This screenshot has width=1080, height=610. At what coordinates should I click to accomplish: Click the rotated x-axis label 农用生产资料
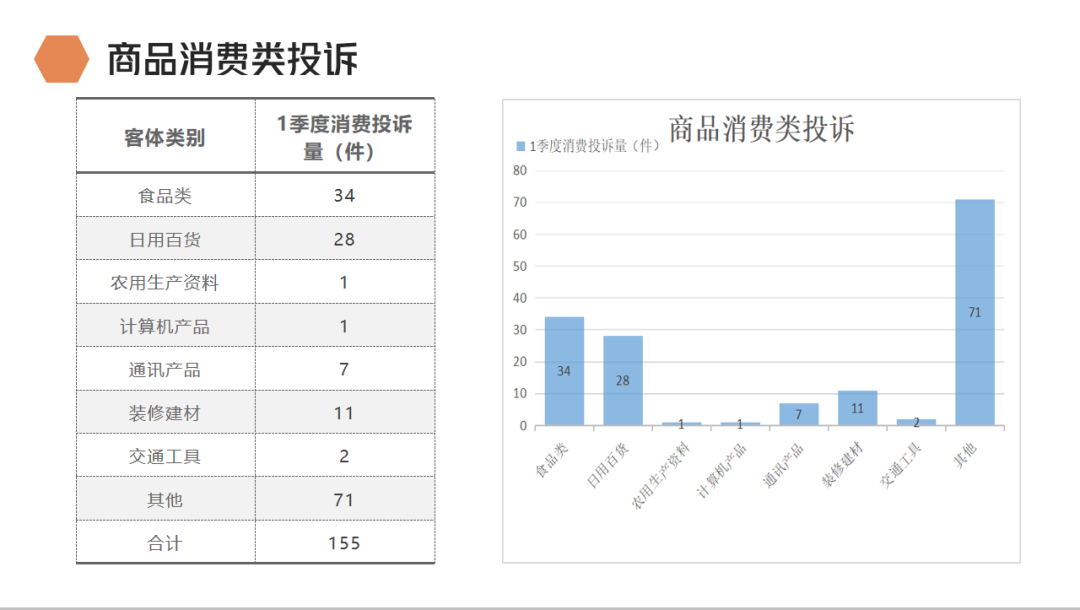[661, 476]
